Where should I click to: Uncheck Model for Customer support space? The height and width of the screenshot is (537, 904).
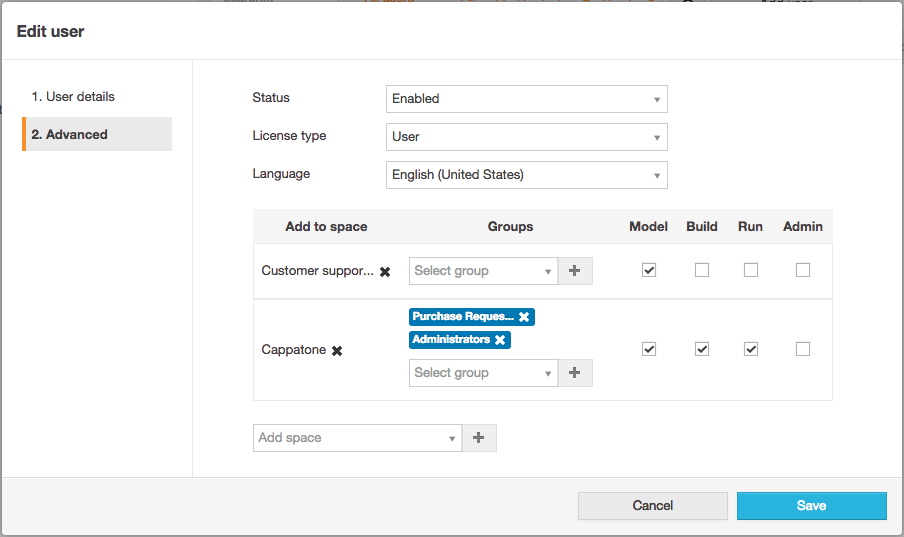point(649,270)
